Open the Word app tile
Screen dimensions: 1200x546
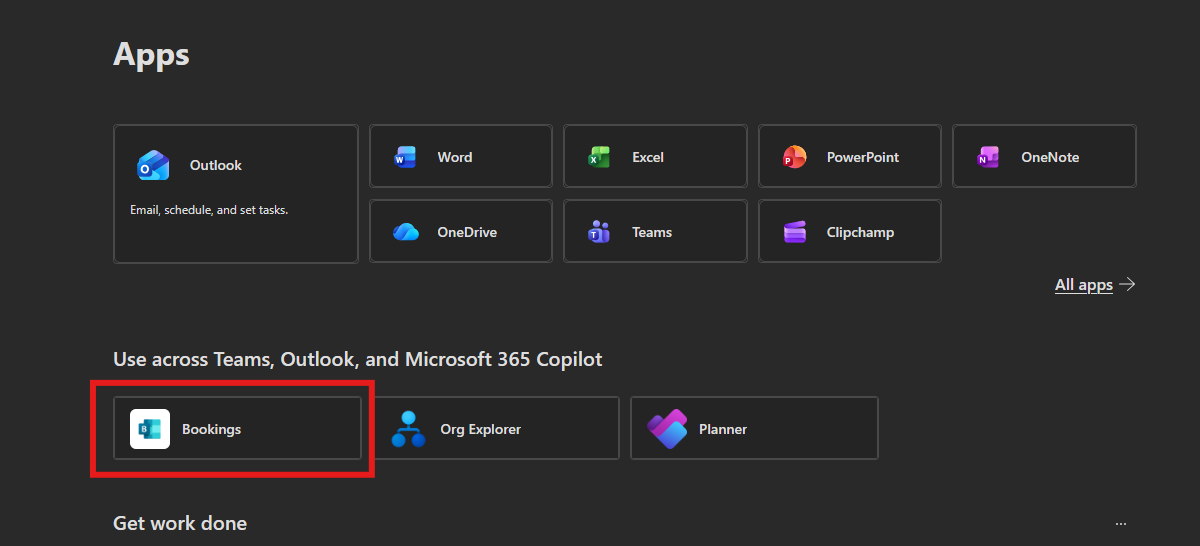(x=461, y=156)
